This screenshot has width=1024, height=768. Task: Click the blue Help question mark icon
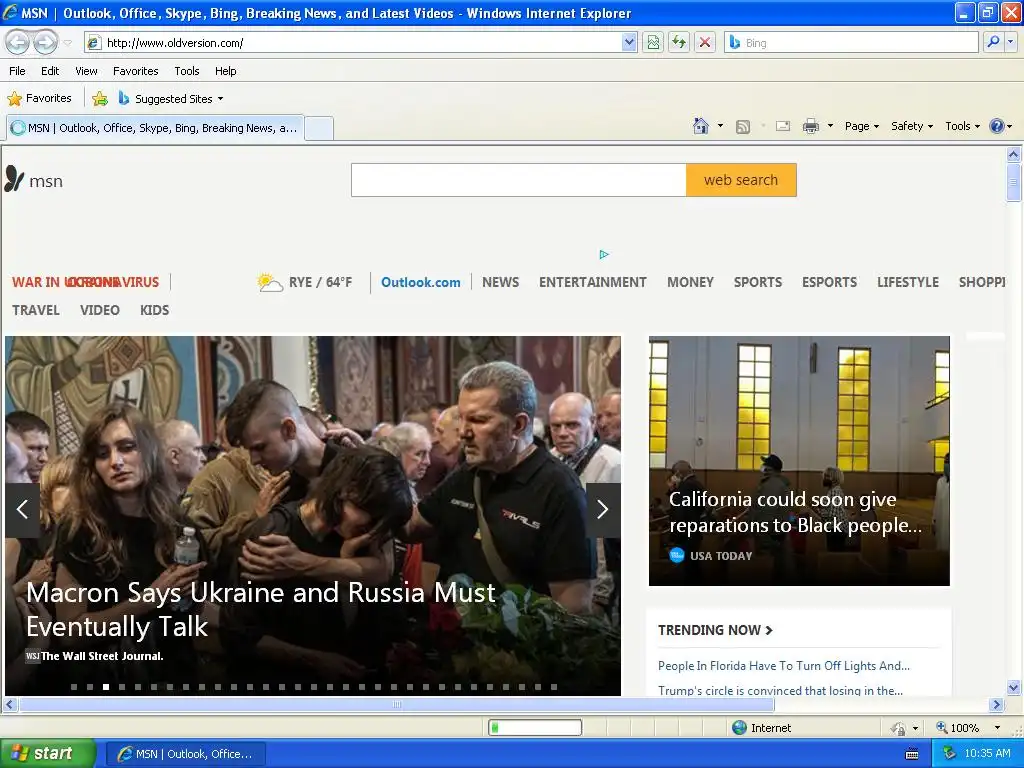pos(997,126)
